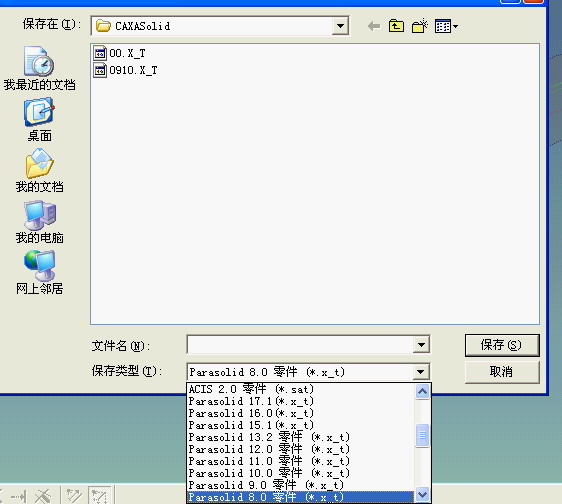Image resolution: width=562 pixels, height=504 pixels.
Task: Open Network Neighborhood (网上邻居) location
Action: (x=39, y=273)
